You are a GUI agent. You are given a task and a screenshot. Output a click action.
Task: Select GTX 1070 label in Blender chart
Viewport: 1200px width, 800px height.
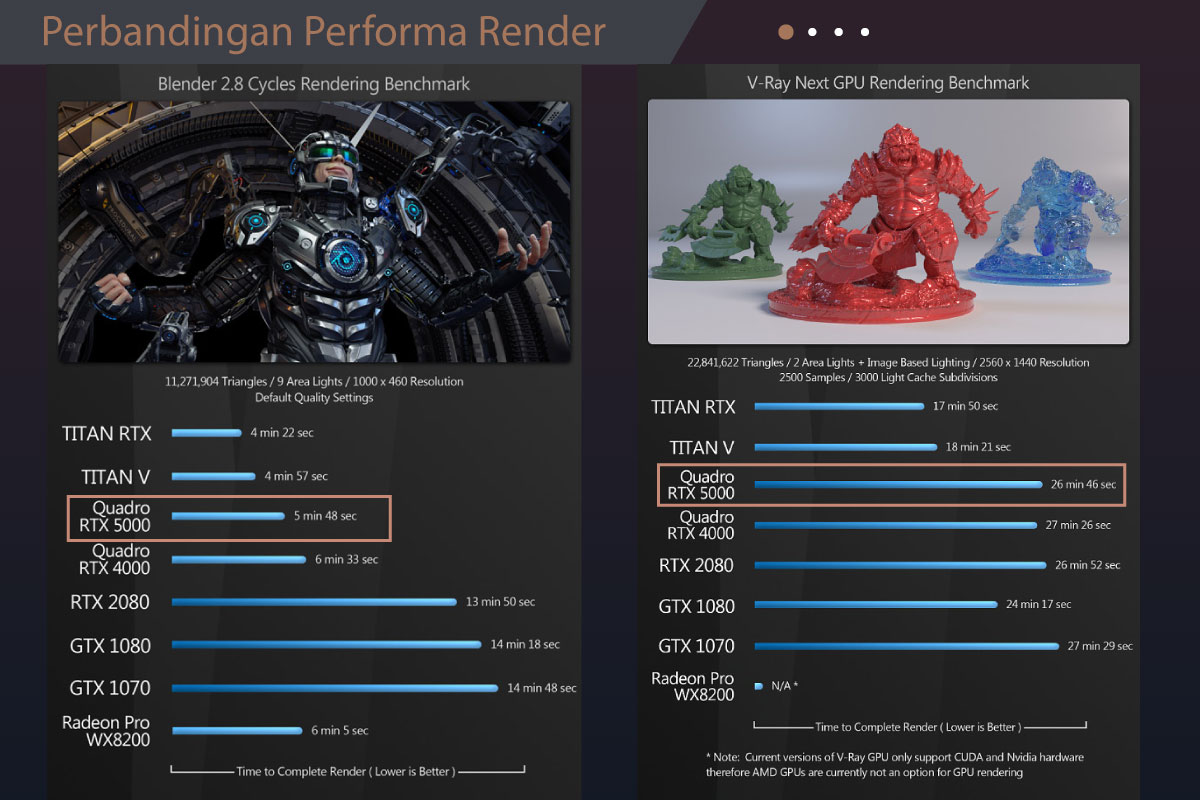[x=110, y=688]
